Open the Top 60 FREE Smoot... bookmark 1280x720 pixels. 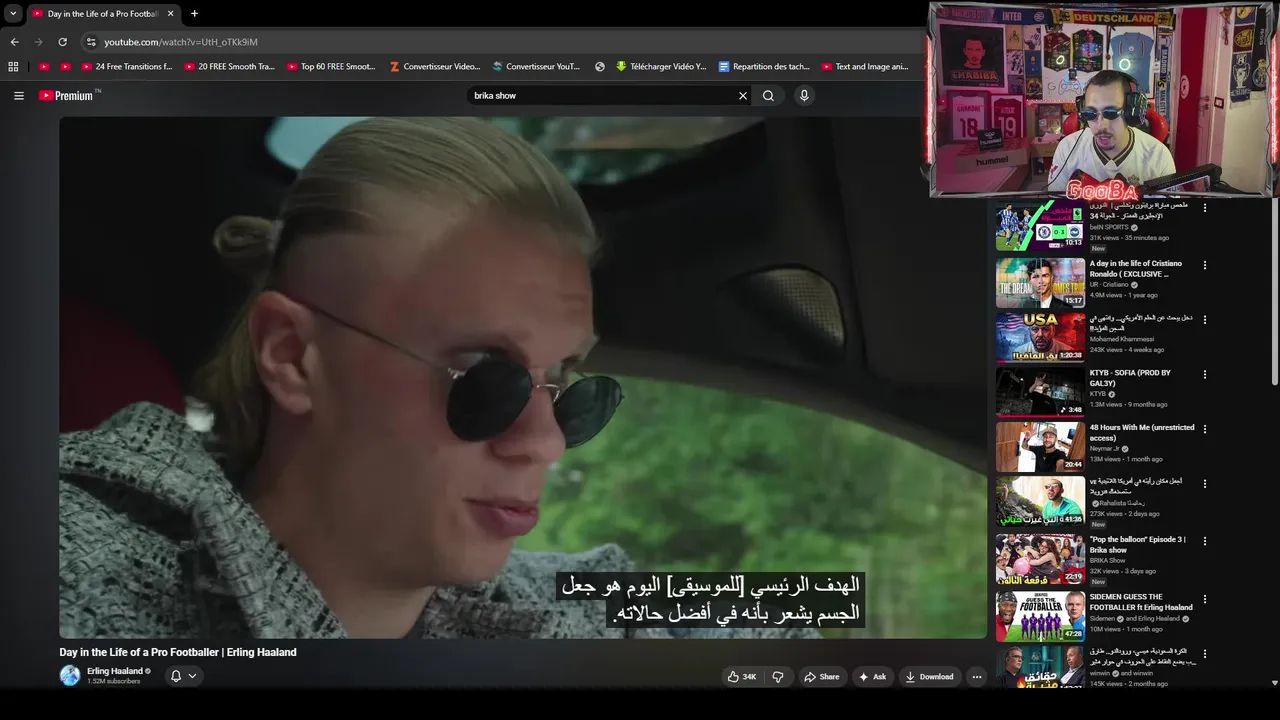pyautogui.click(x=331, y=67)
